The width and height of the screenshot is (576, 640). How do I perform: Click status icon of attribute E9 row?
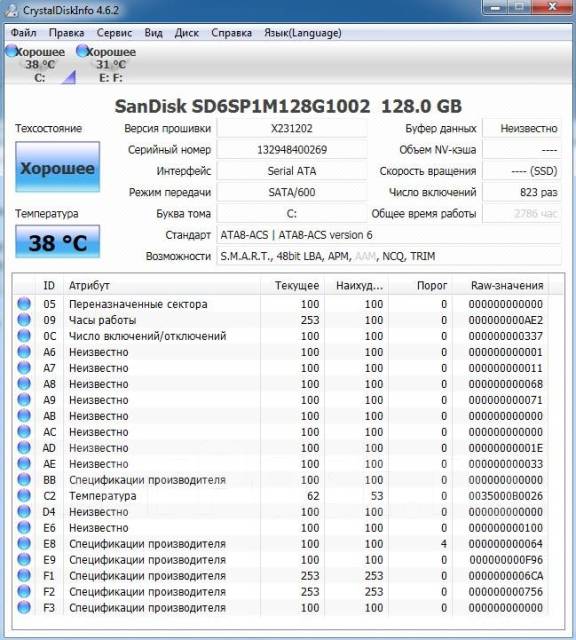coord(24,559)
